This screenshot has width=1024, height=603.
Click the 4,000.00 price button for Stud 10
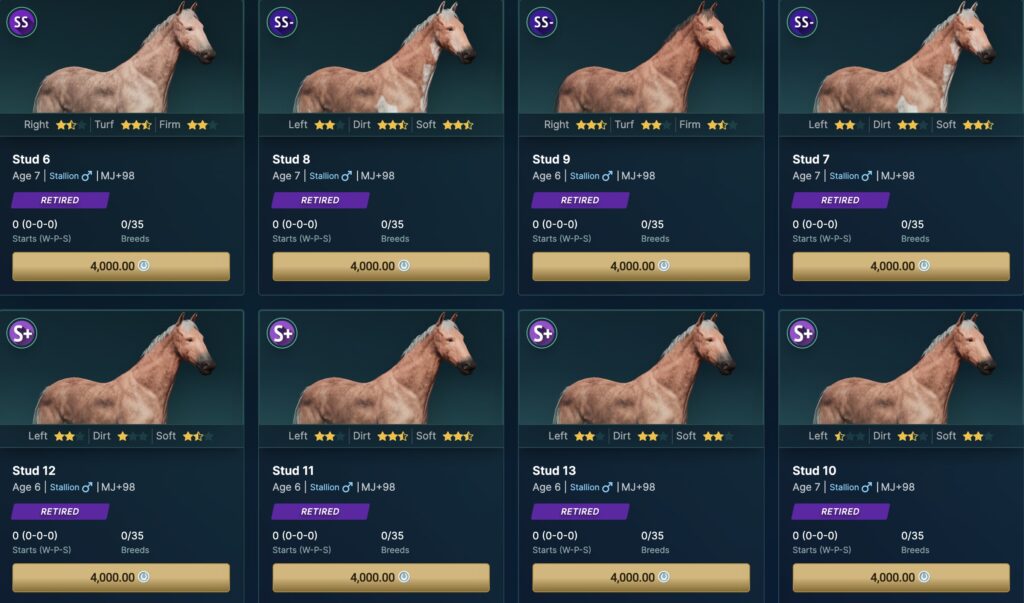pos(901,578)
